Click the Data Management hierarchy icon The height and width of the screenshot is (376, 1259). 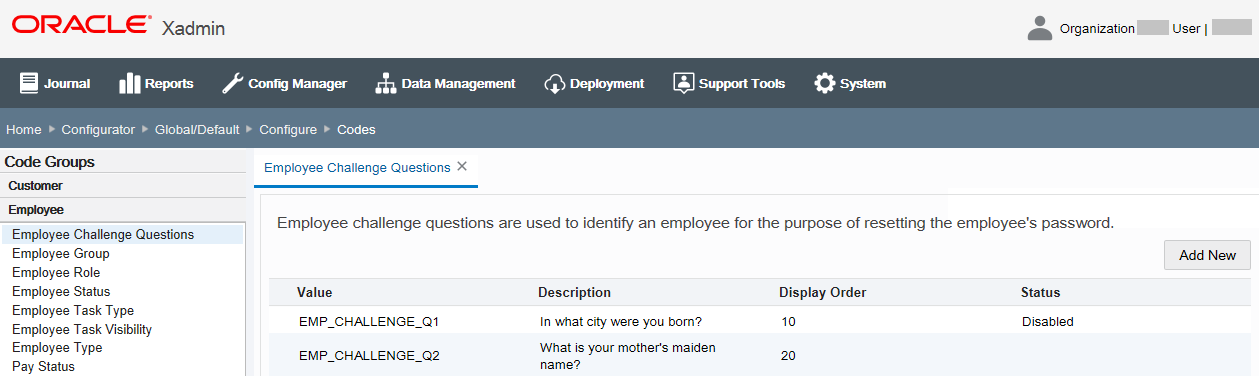(x=386, y=83)
